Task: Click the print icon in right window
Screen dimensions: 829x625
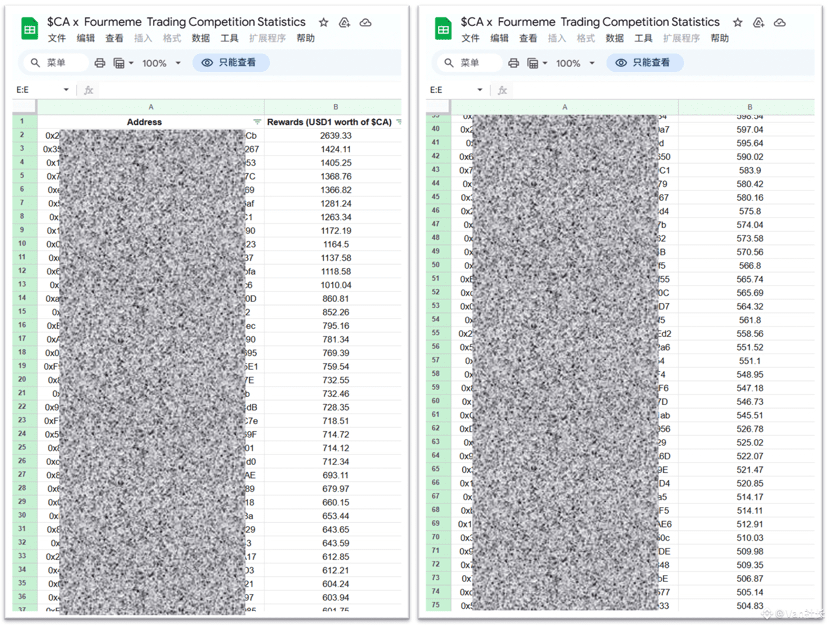Action: [513, 63]
